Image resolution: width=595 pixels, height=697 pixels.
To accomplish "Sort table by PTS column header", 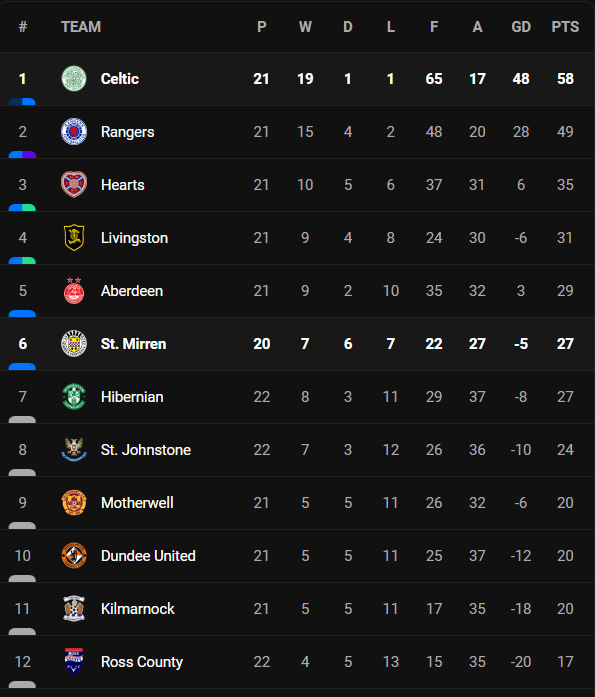I will (565, 27).
